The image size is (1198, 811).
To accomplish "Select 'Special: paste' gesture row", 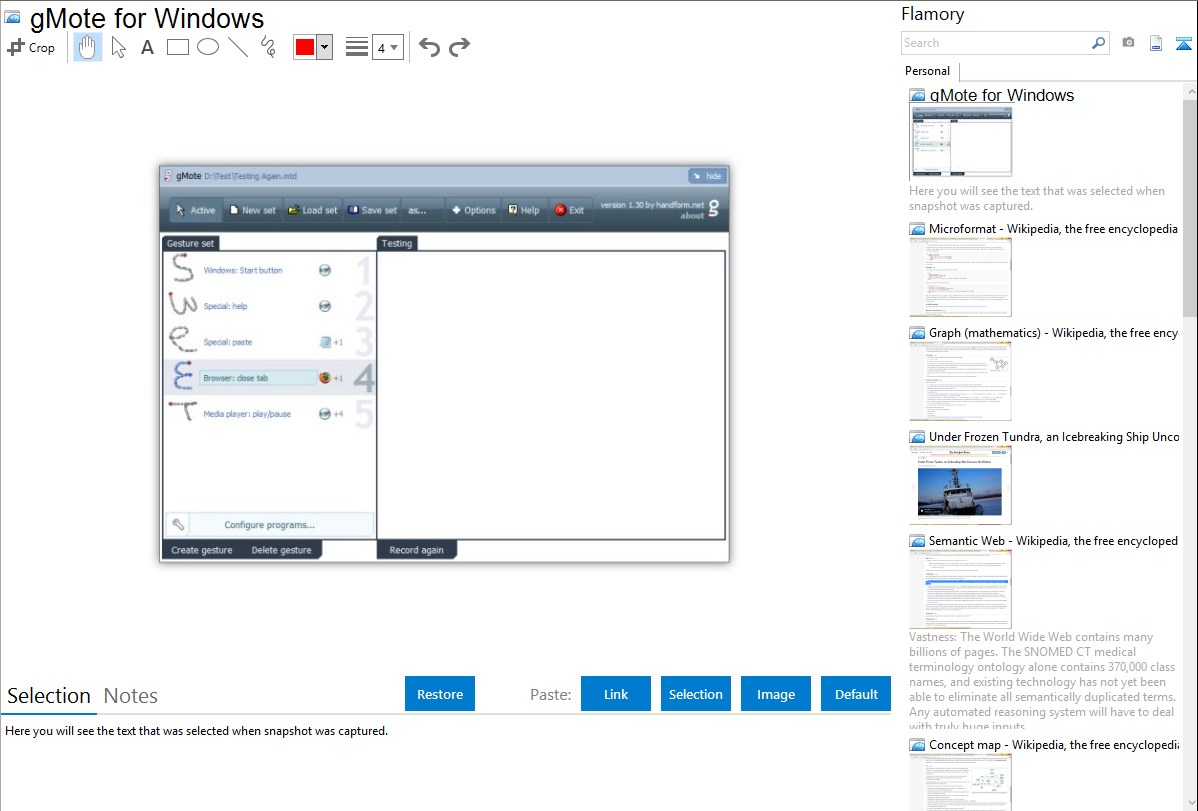I will click(269, 342).
